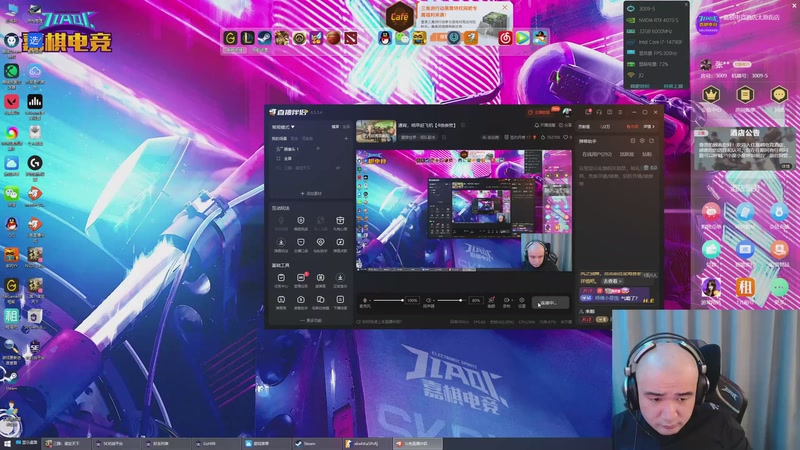Open the QQ penguin icon in the top bar
Screen dimensions: 800x450
pos(385,38)
